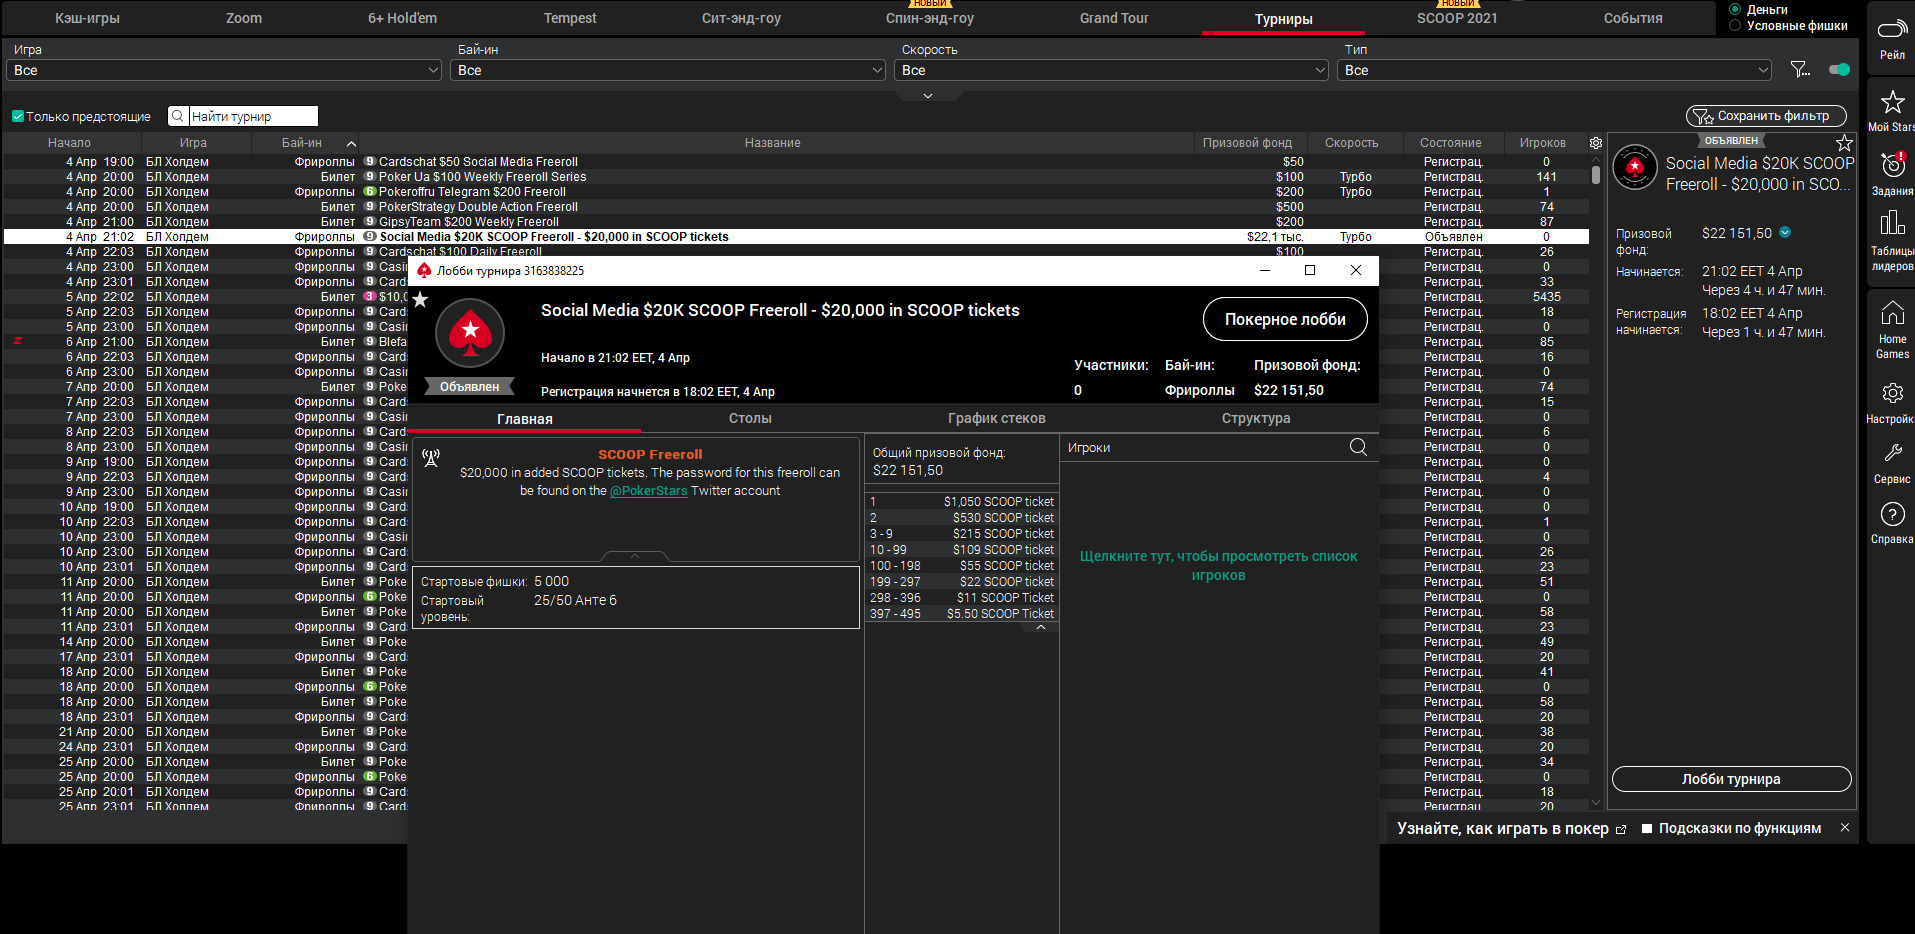1915x934 pixels.
Task: Click the filter funnel icon
Action: click(x=1800, y=69)
